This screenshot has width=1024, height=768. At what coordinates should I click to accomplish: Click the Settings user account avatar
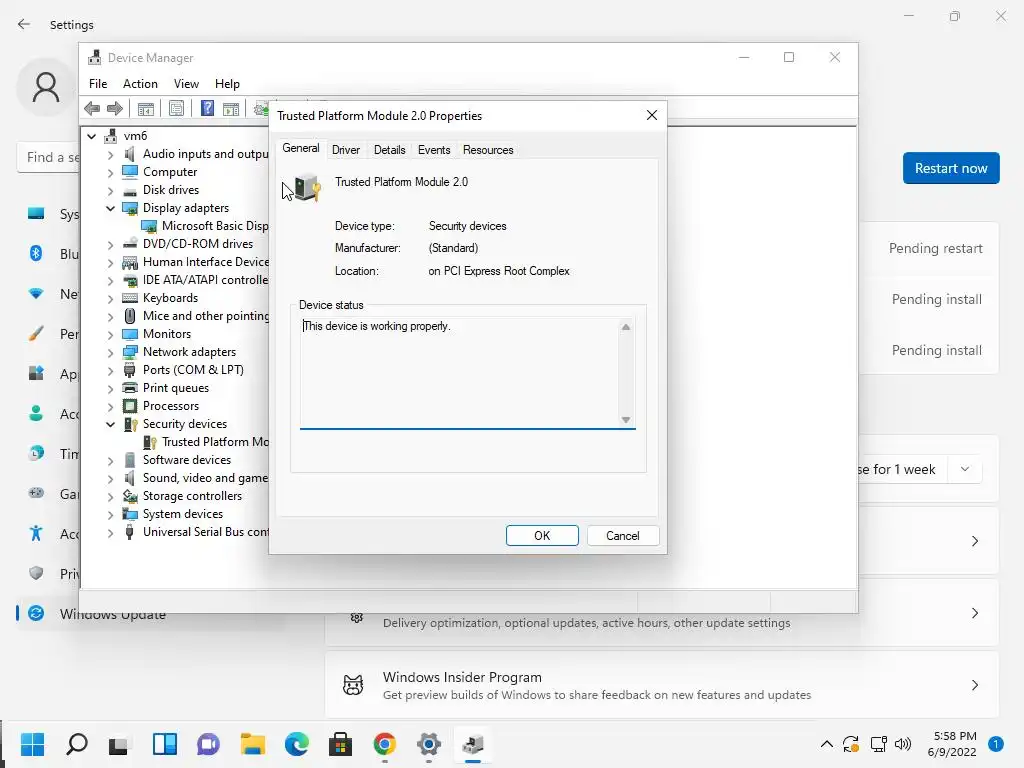click(46, 87)
